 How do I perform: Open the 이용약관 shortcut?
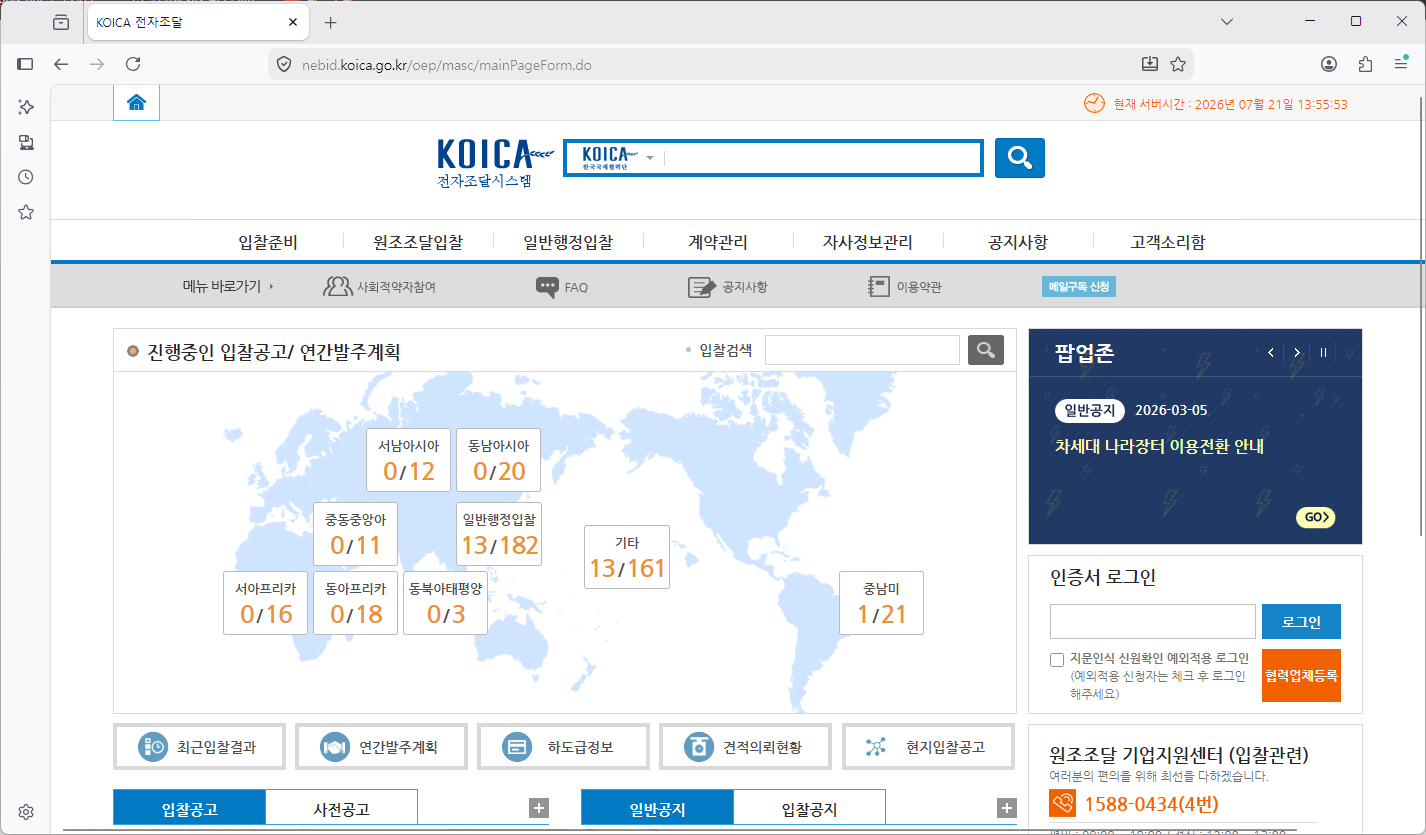pos(905,287)
